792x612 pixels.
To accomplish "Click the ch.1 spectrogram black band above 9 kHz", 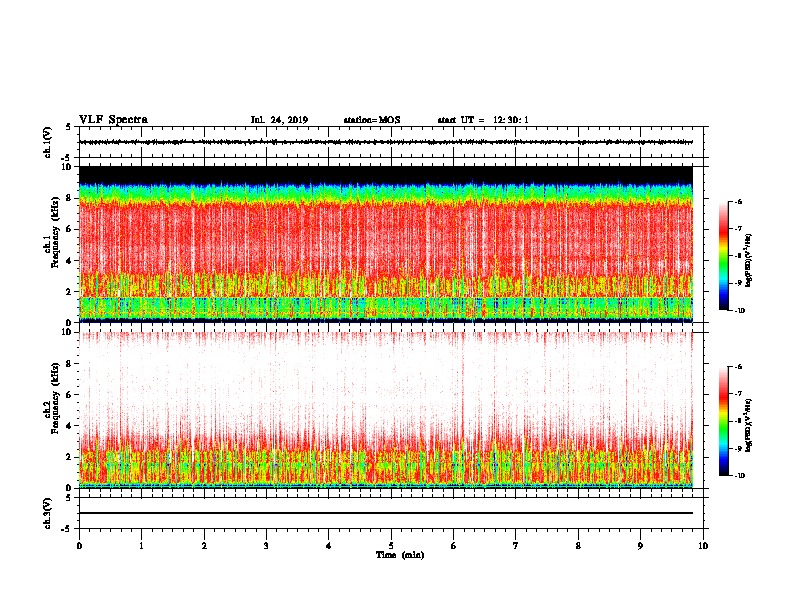I will coord(386,174).
